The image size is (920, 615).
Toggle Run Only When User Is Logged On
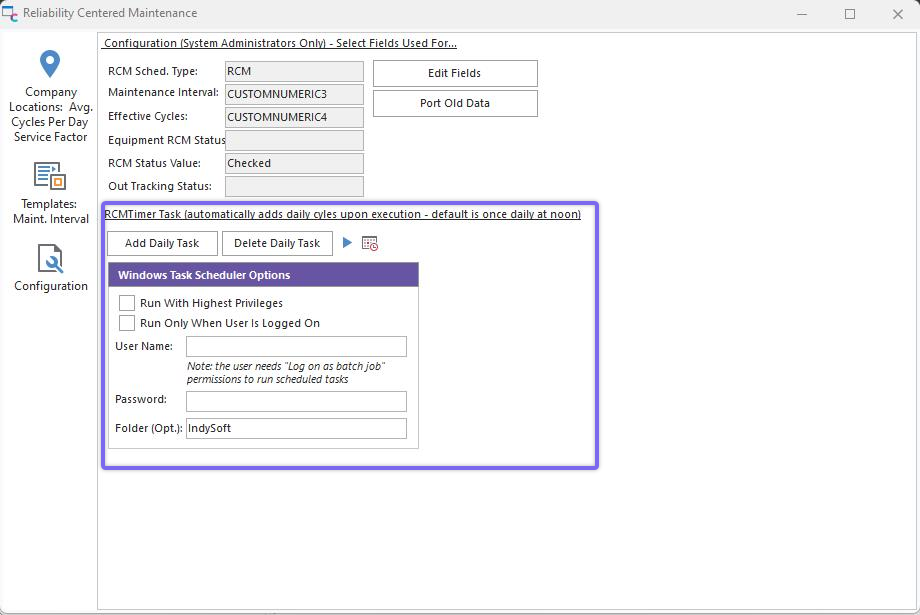click(x=127, y=323)
